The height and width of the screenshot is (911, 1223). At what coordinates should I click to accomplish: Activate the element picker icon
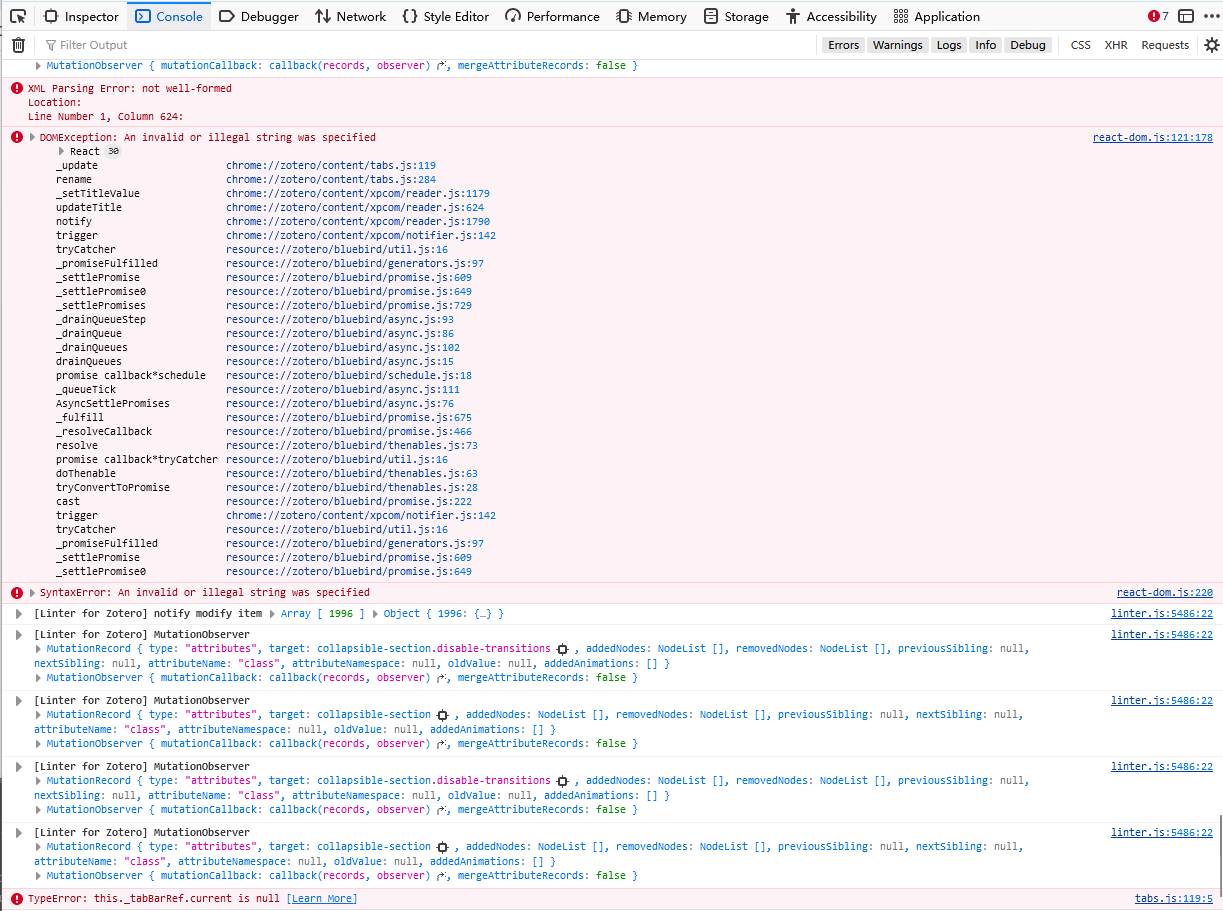coord(18,16)
